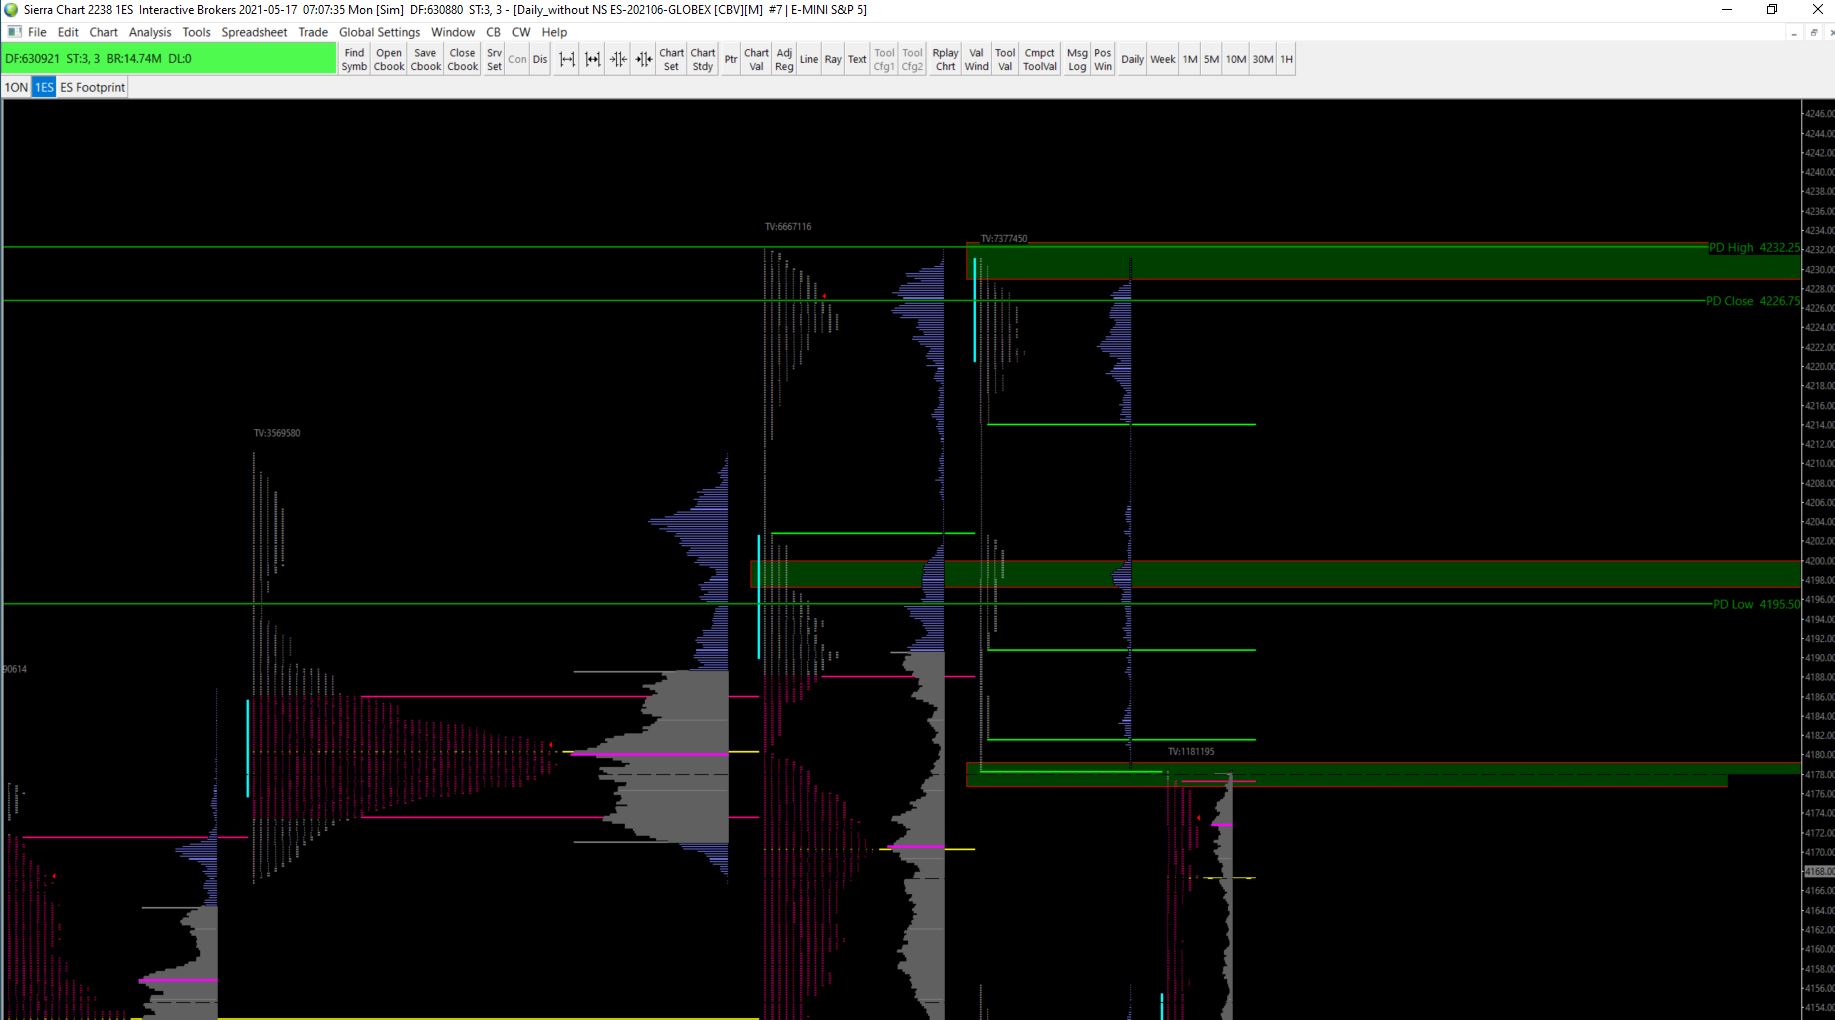Open the CB menu
The image size is (1835, 1020).
click(x=493, y=32)
